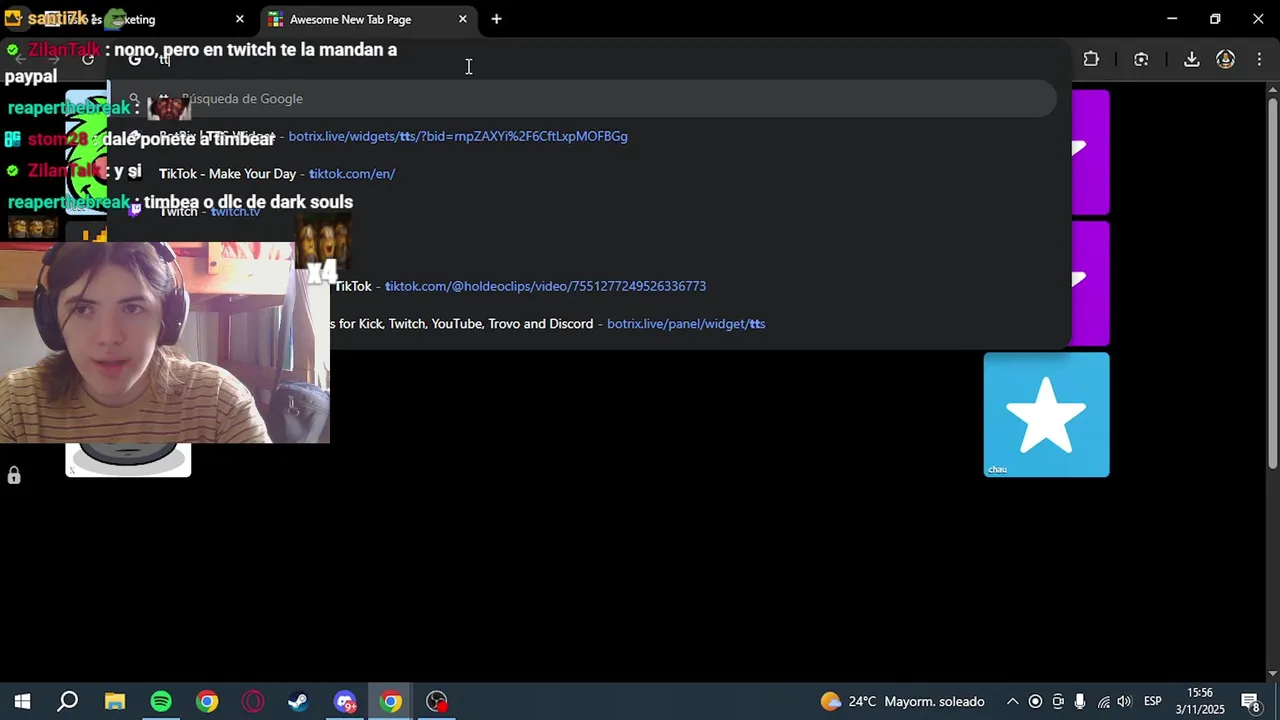Open Spotify from taskbar

click(x=161, y=702)
